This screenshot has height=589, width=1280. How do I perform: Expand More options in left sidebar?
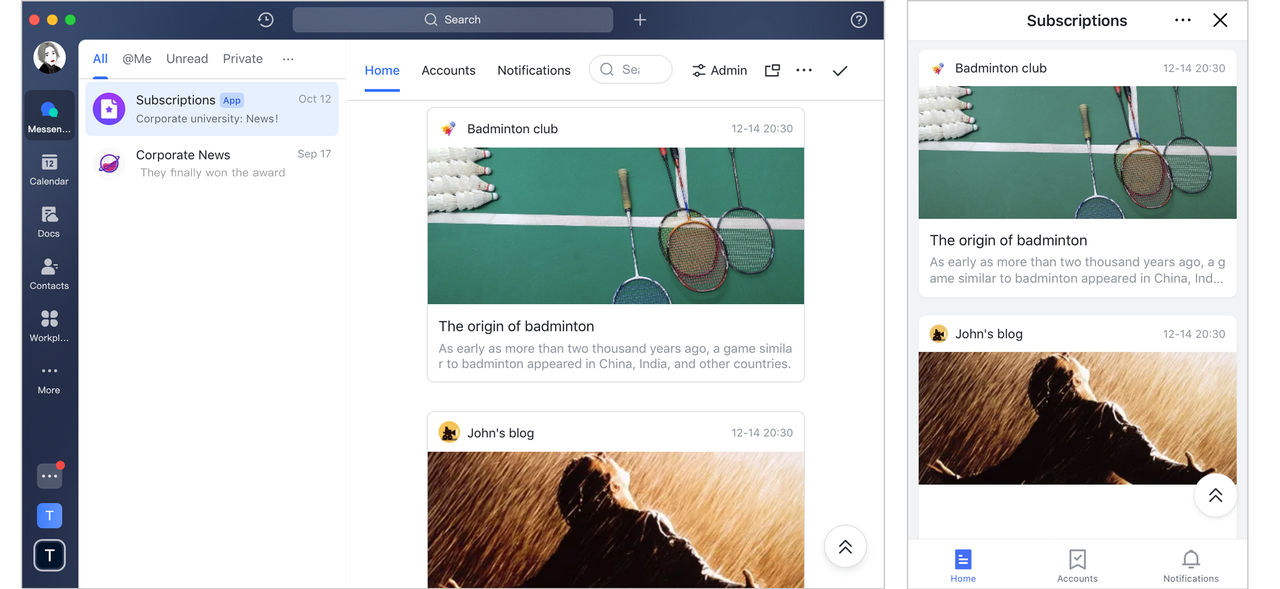[x=49, y=377]
